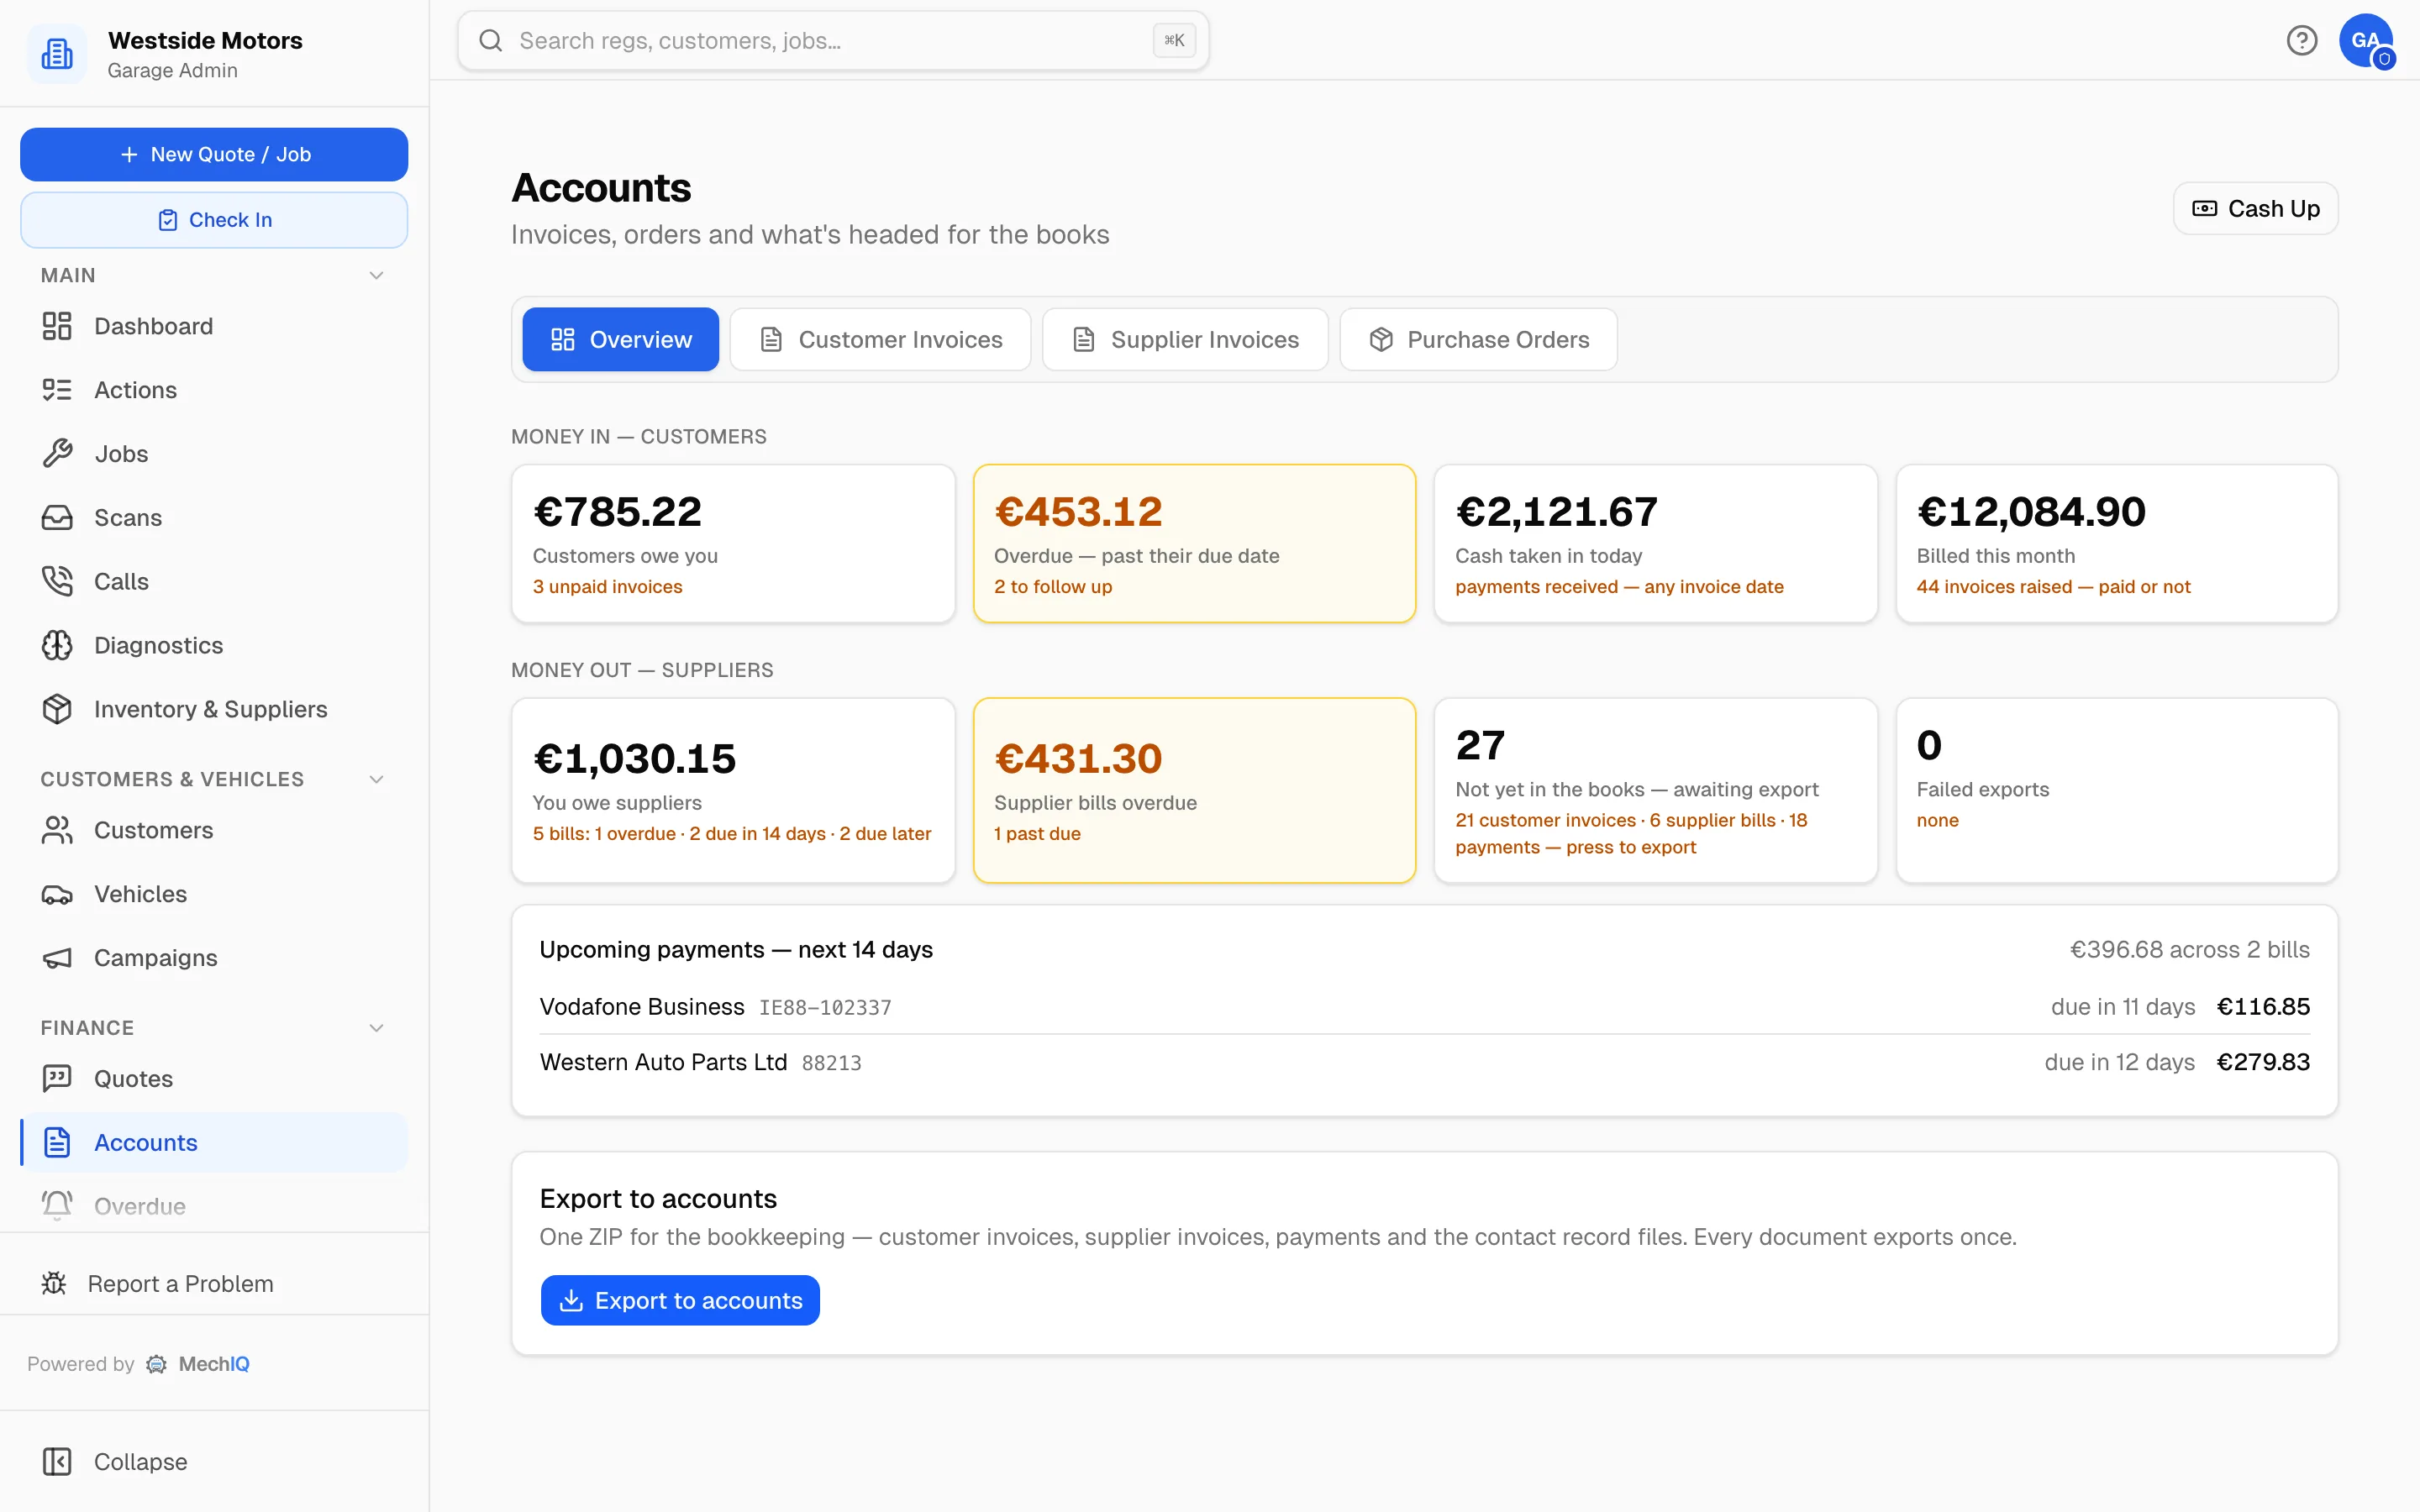Open the 0 Failed exports card
This screenshot has height=1512, width=2420.
(2117, 790)
